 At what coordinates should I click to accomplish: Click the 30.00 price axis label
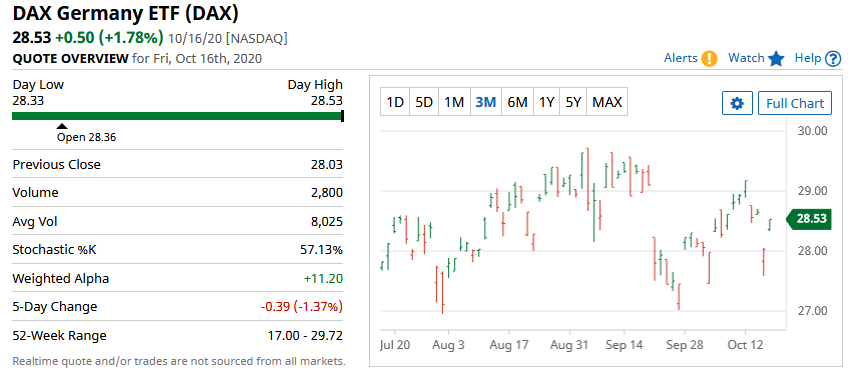[813, 131]
